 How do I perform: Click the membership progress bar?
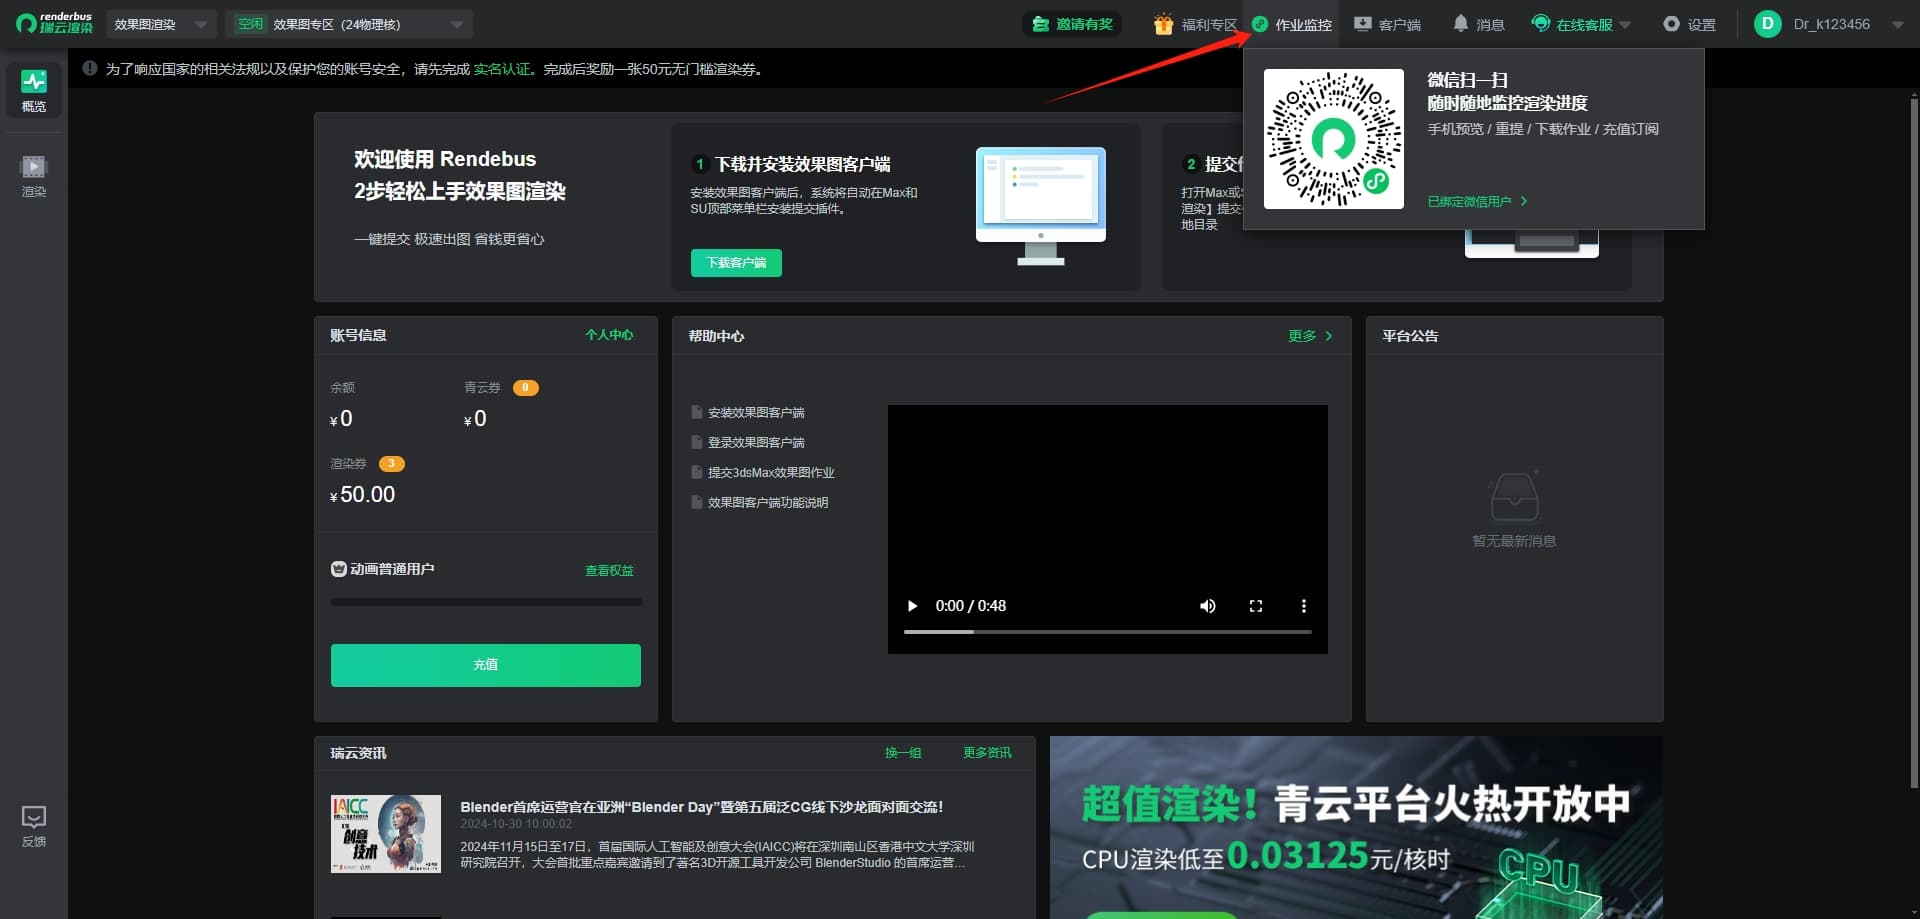486,602
